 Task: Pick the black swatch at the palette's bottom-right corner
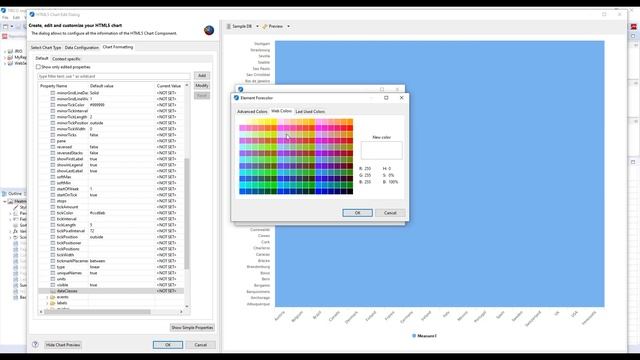[350, 191]
